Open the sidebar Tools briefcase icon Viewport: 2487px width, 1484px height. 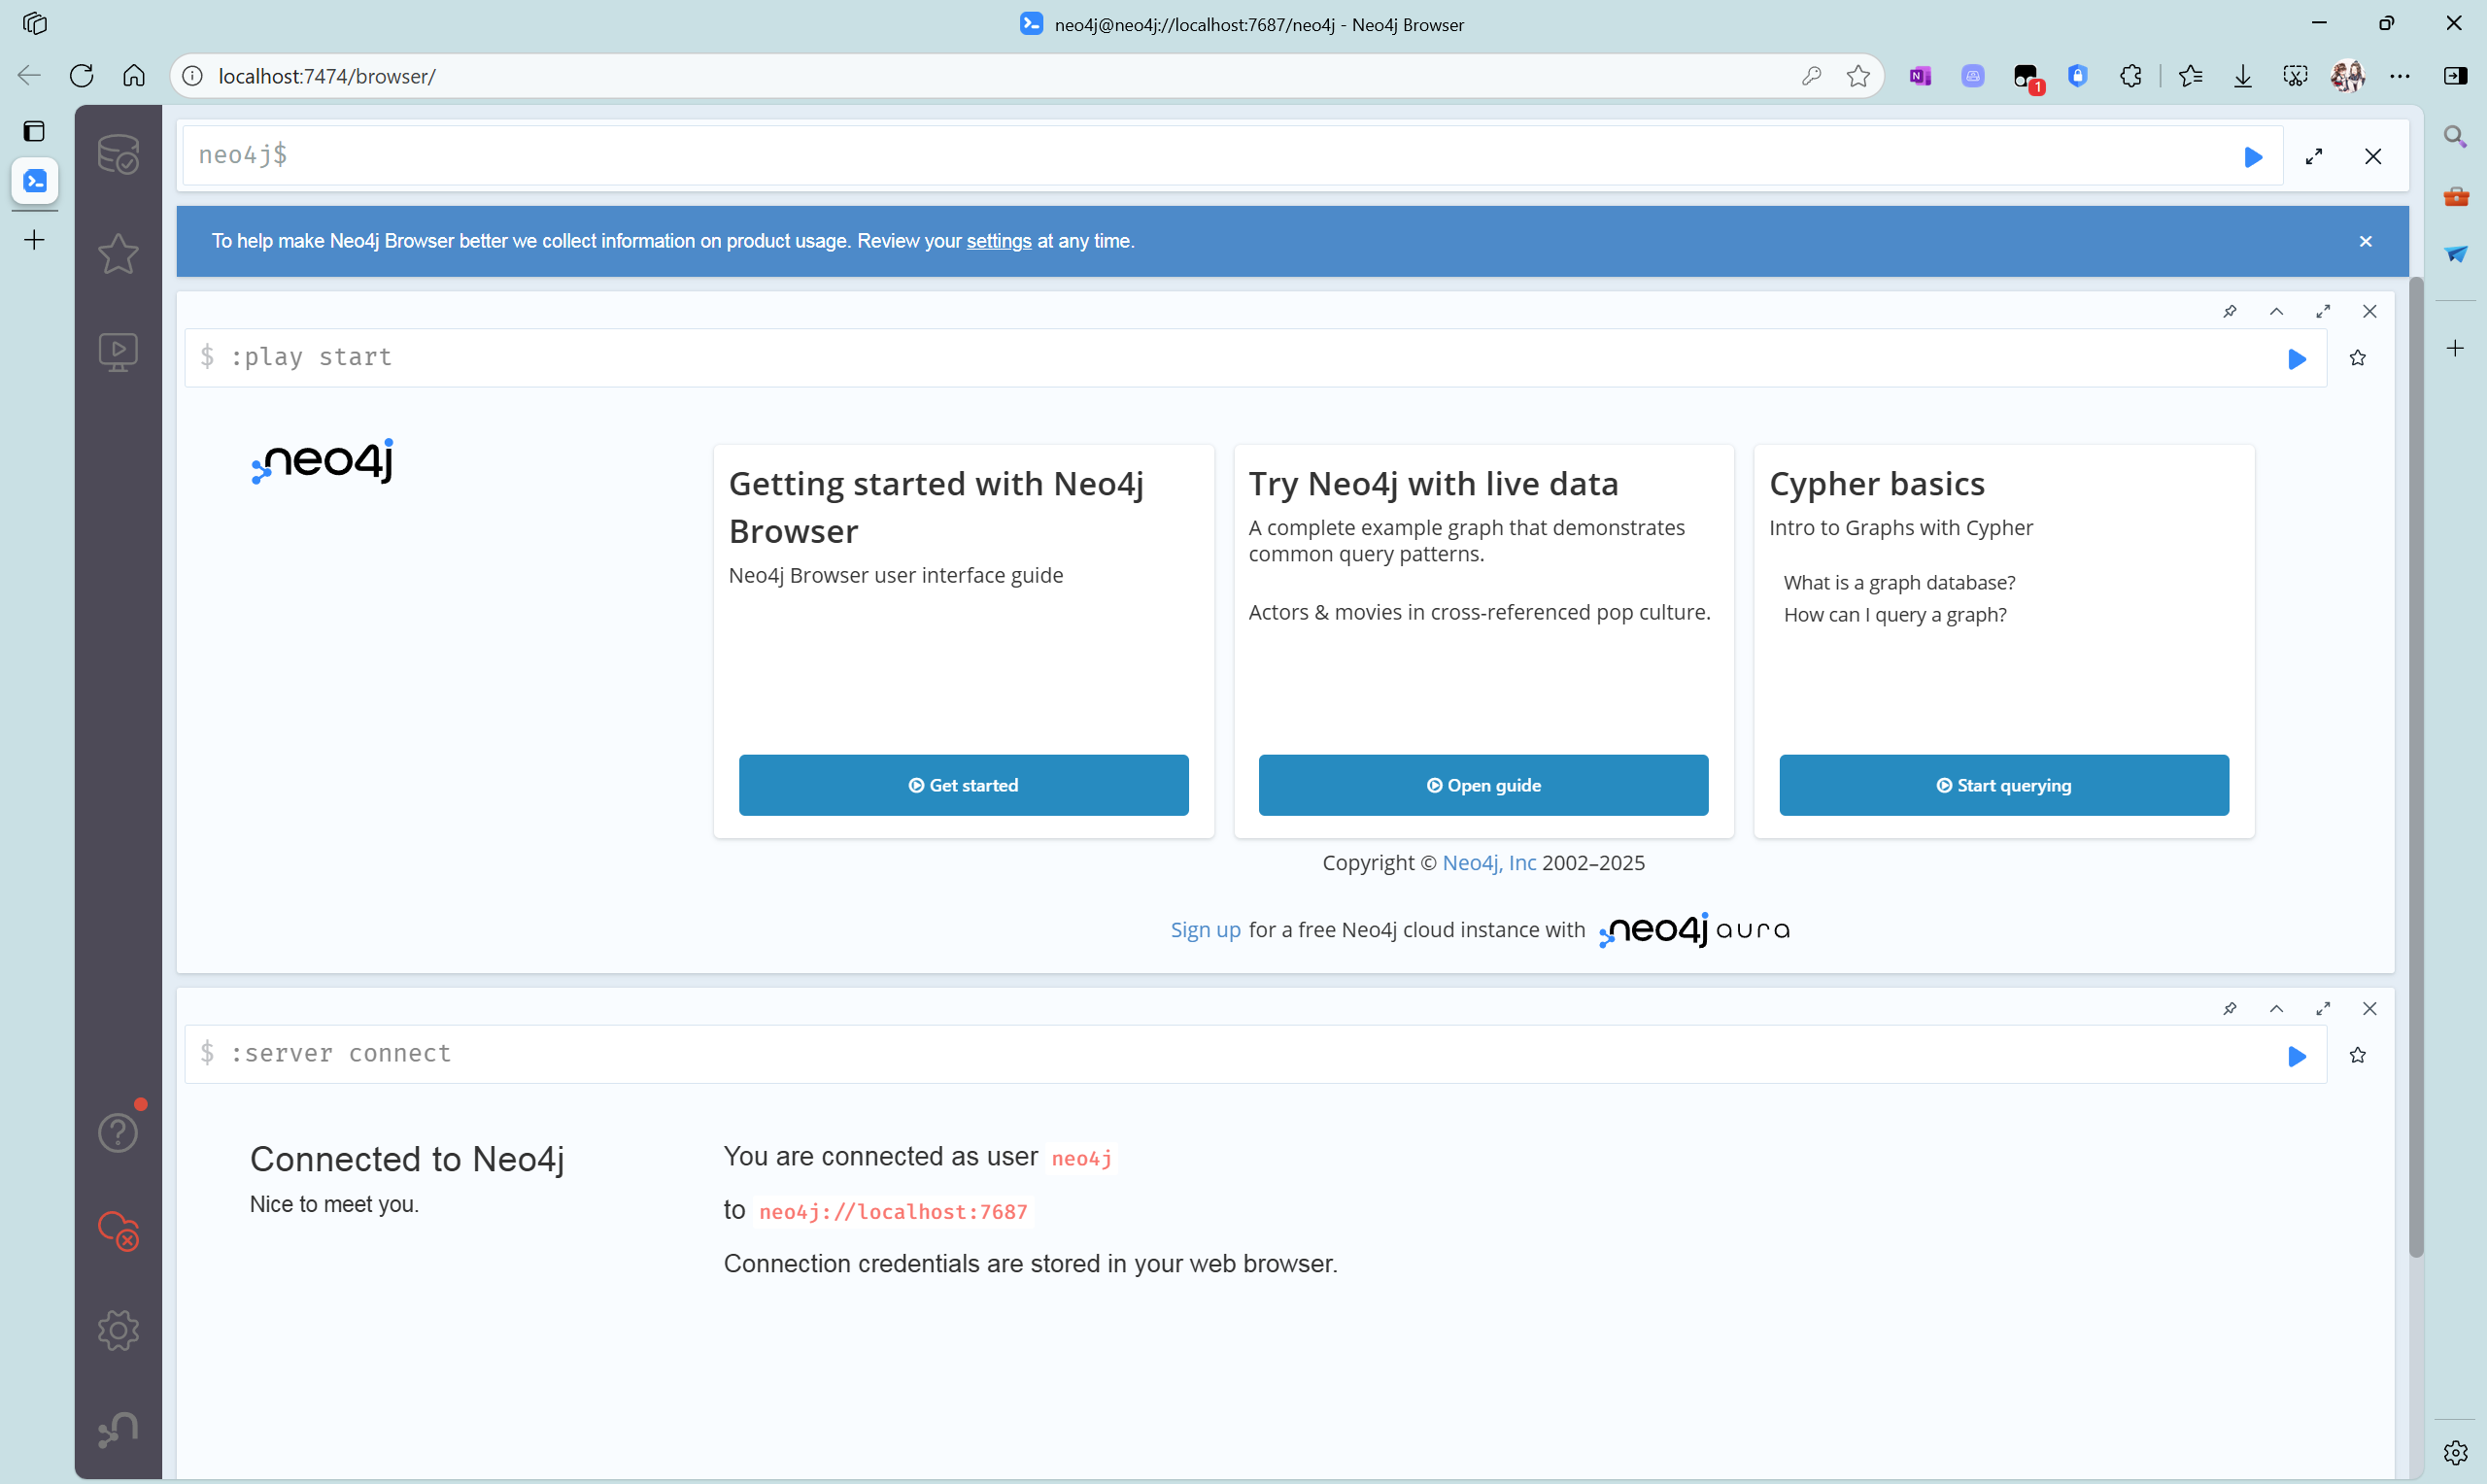2455,196
